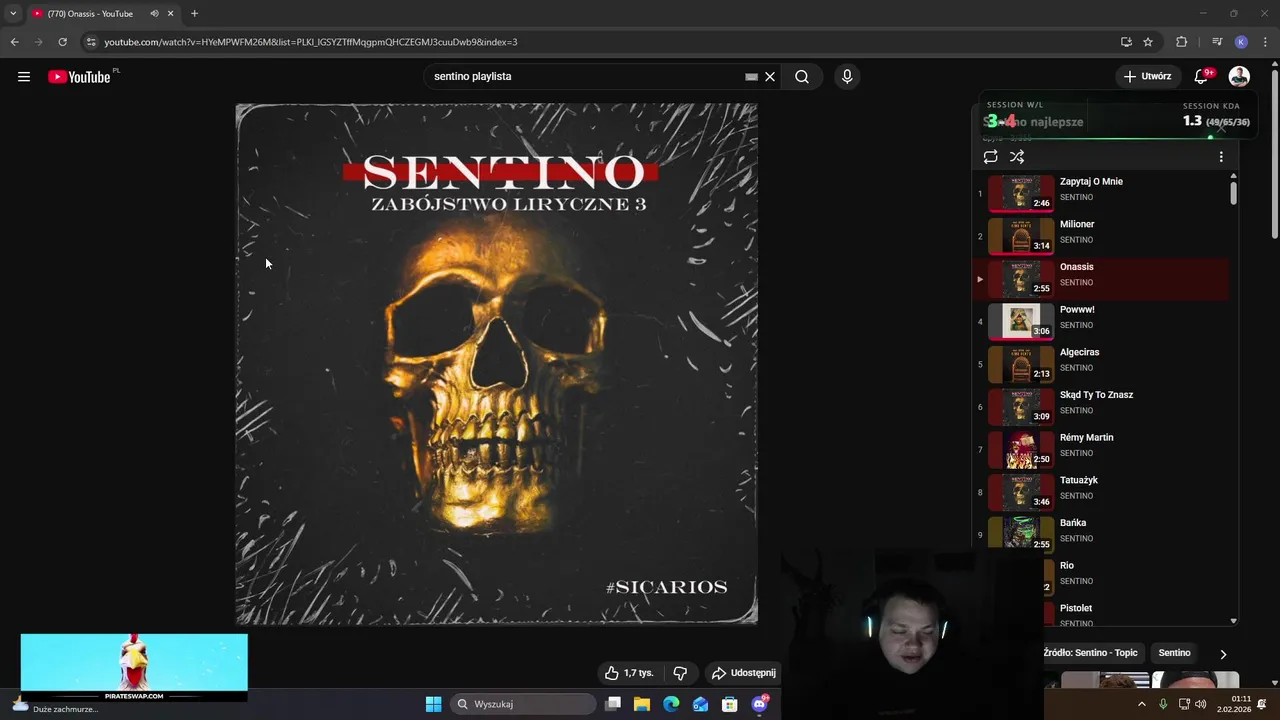Share the video with Udostępnij

743,673
